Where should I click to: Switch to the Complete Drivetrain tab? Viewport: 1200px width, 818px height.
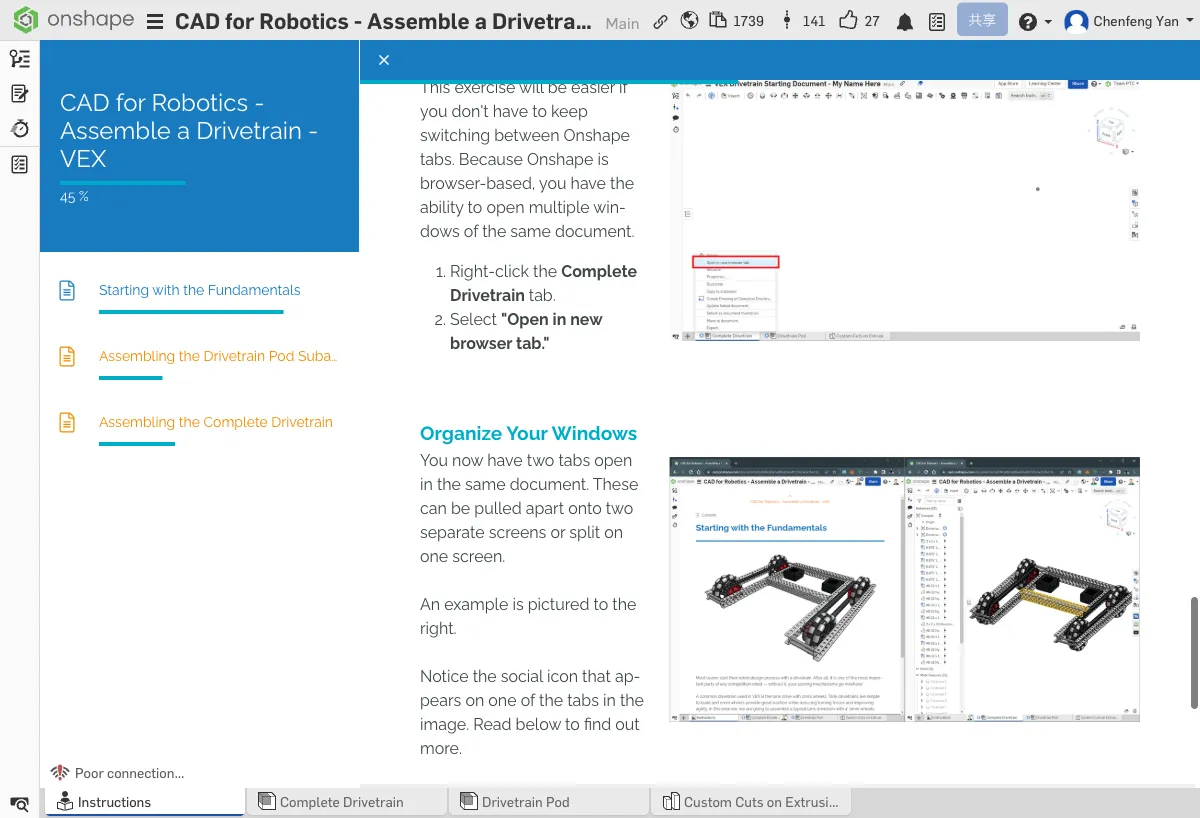[342, 802]
